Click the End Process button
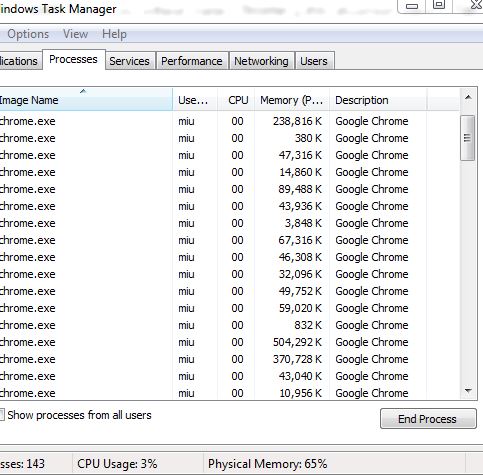This screenshot has height=475, width=483. coord(428,419)
